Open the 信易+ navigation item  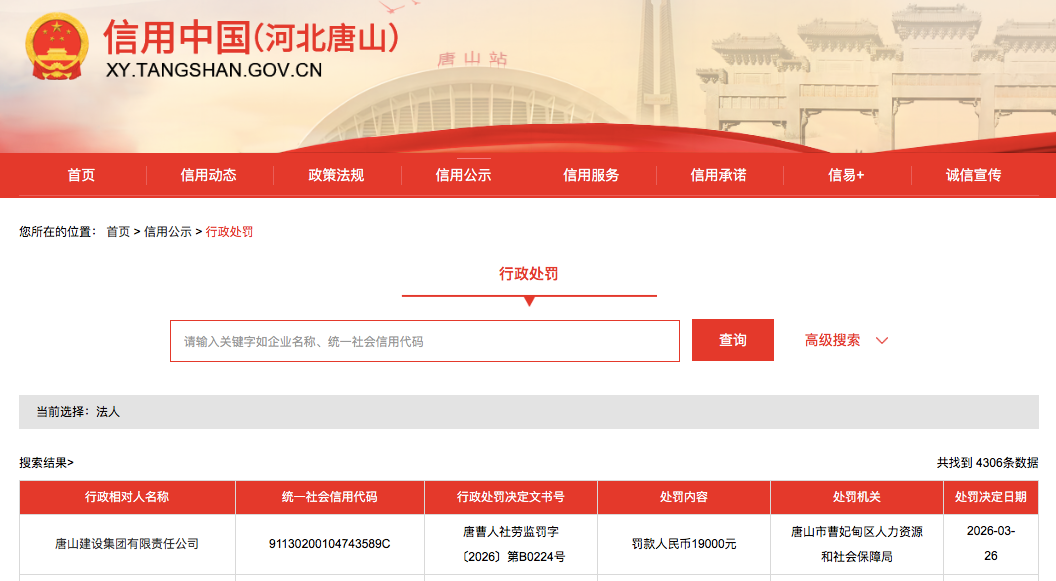pos(846,175)
